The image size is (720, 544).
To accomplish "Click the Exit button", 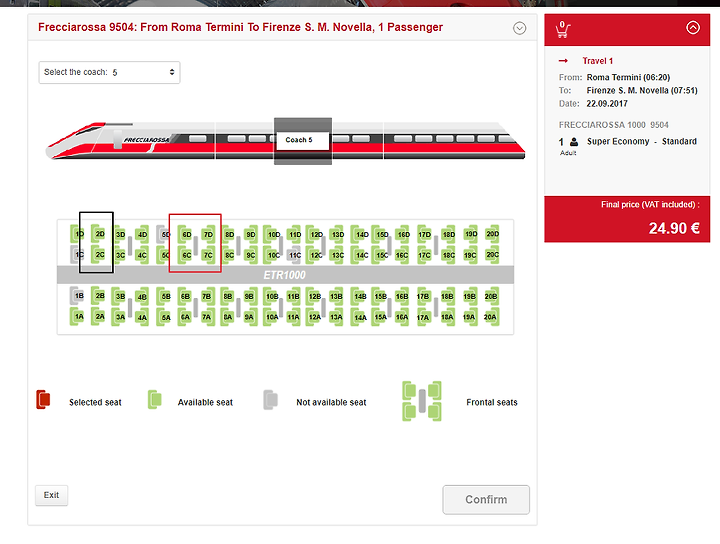I will (x=51, y=495).
